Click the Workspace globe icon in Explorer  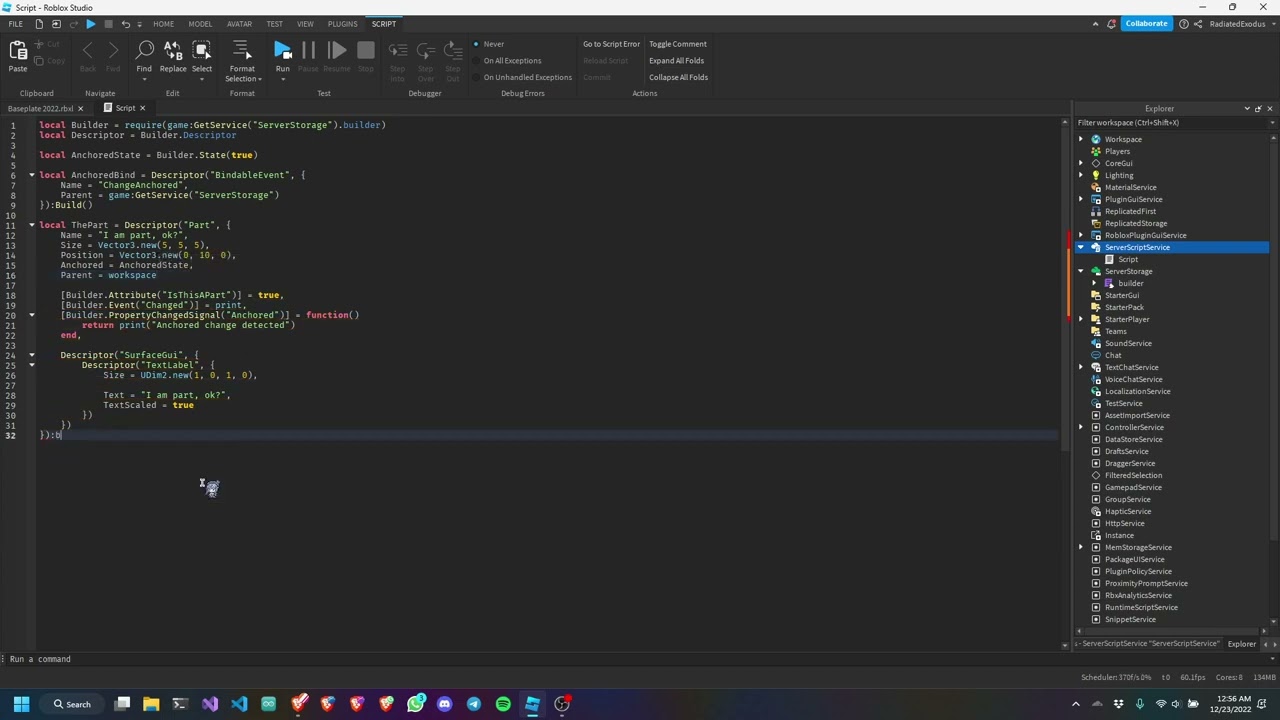click(x=1096, y=139)
